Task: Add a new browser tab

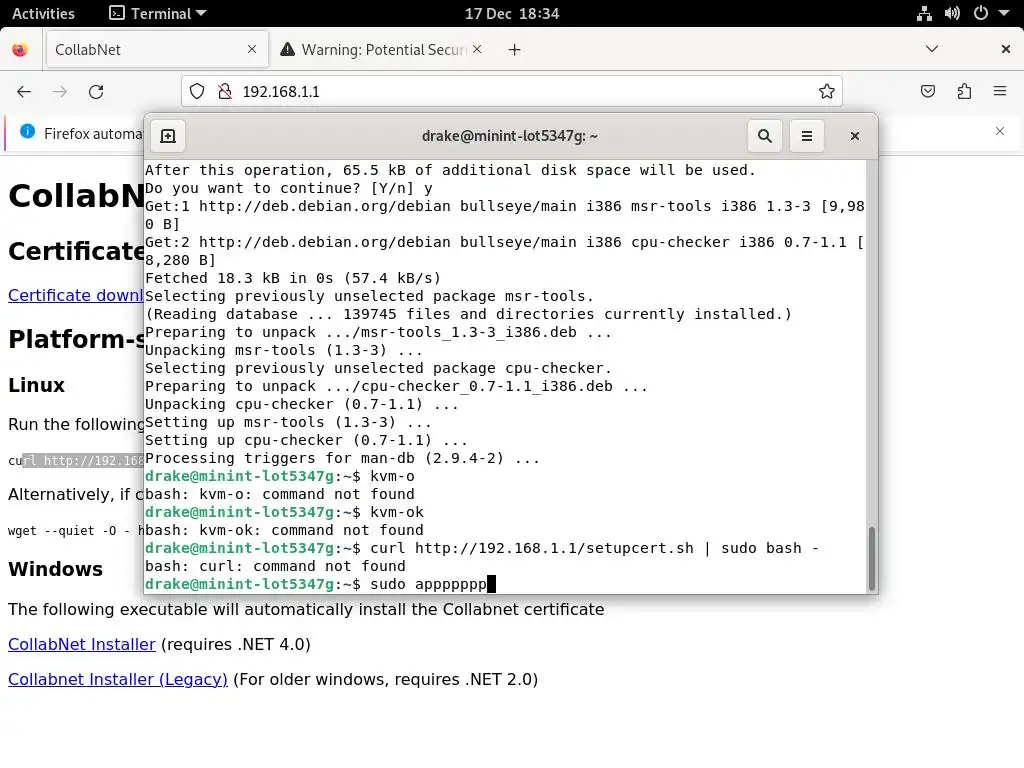Action: (x=515, y=50)
